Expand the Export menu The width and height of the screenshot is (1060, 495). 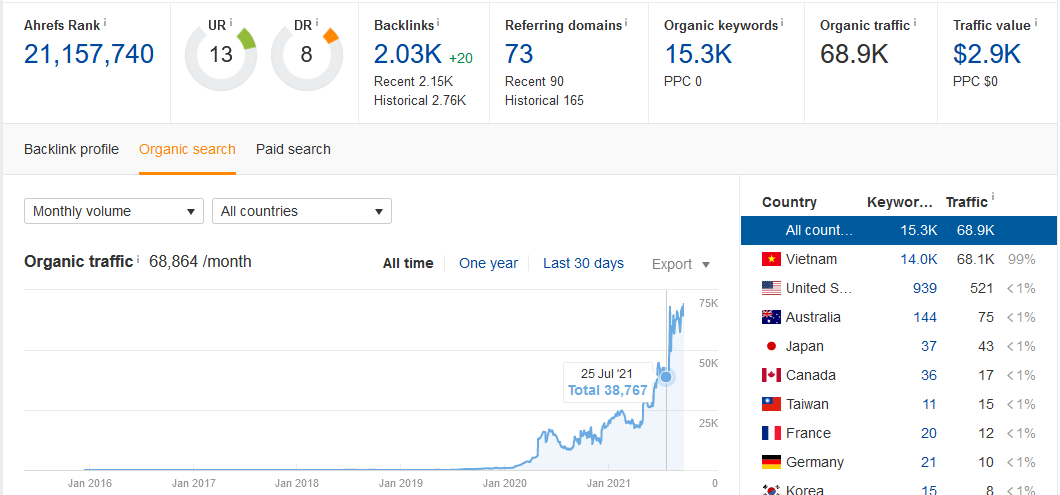(681, 264)
